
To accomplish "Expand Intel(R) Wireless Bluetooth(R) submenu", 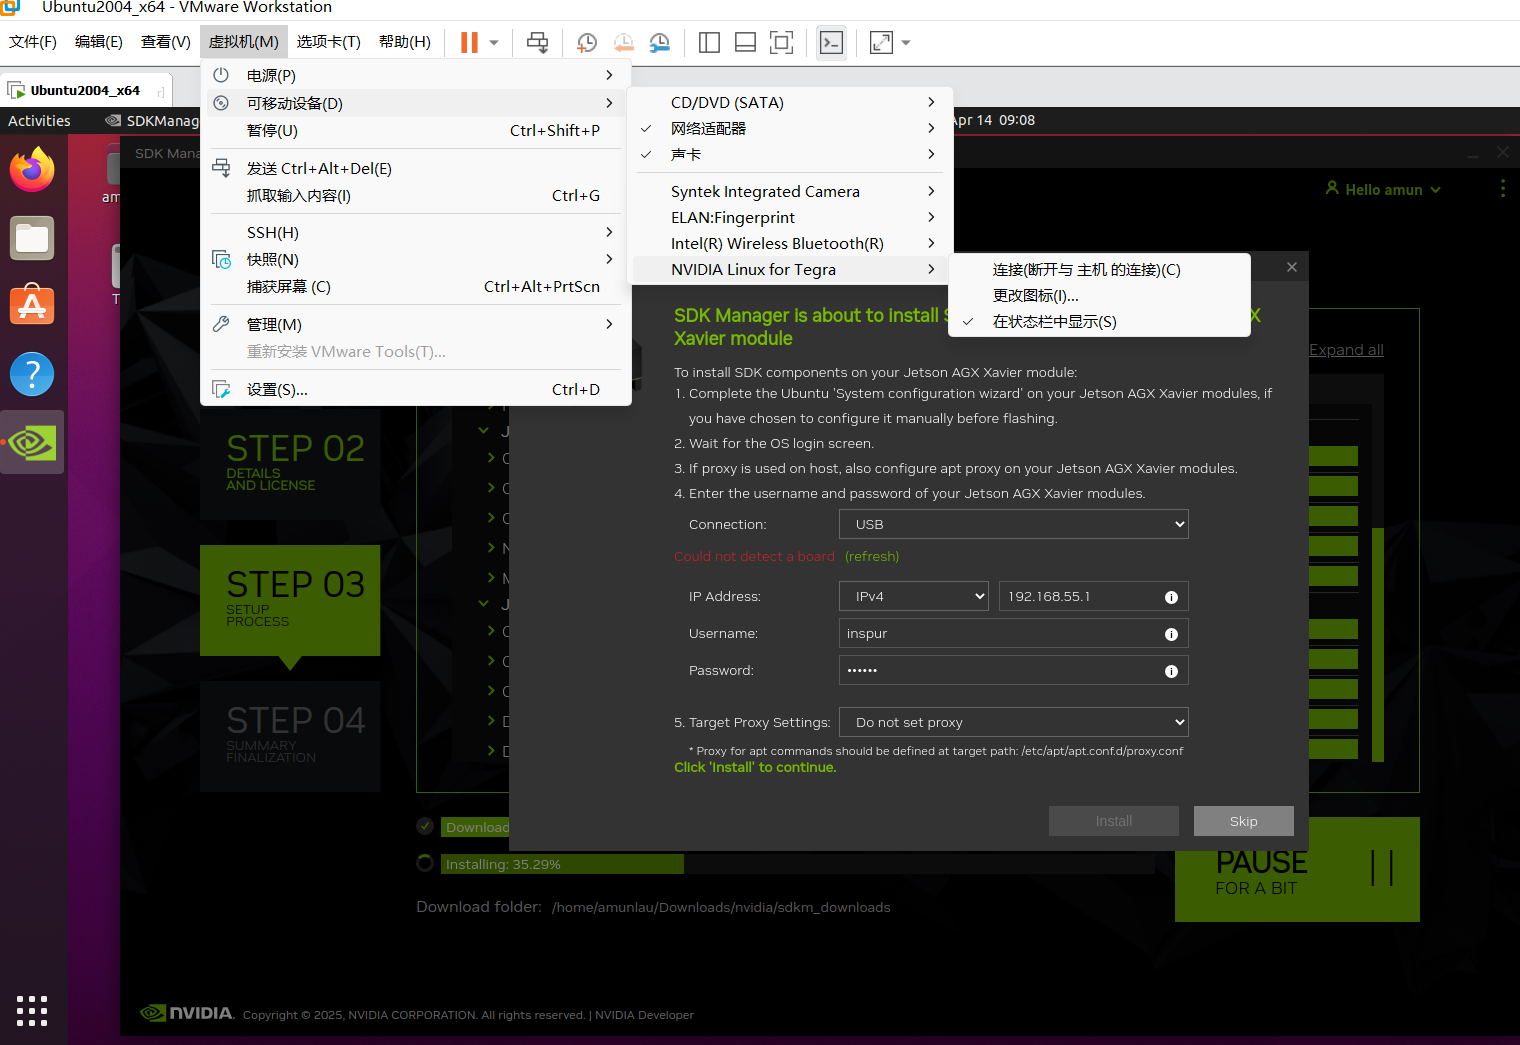I will (790, 244).
